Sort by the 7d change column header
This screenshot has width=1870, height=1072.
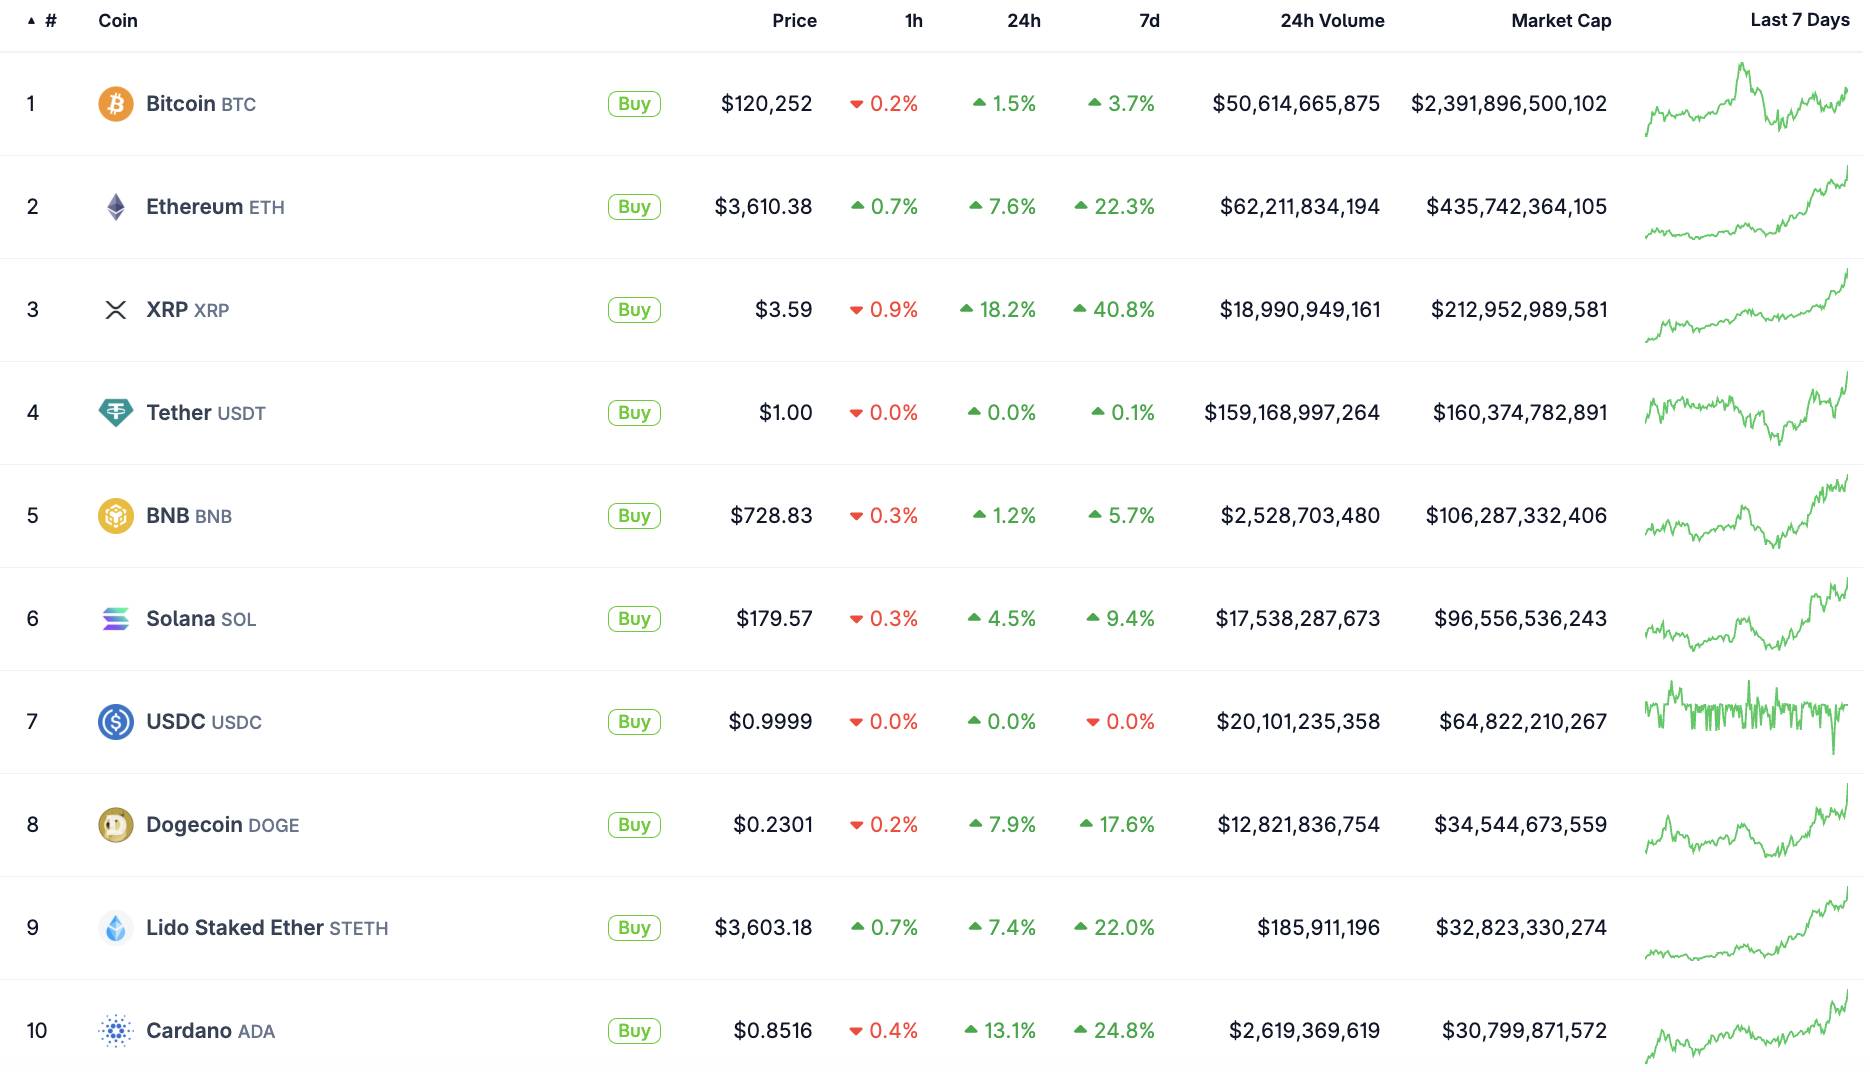pos(1150,21)
